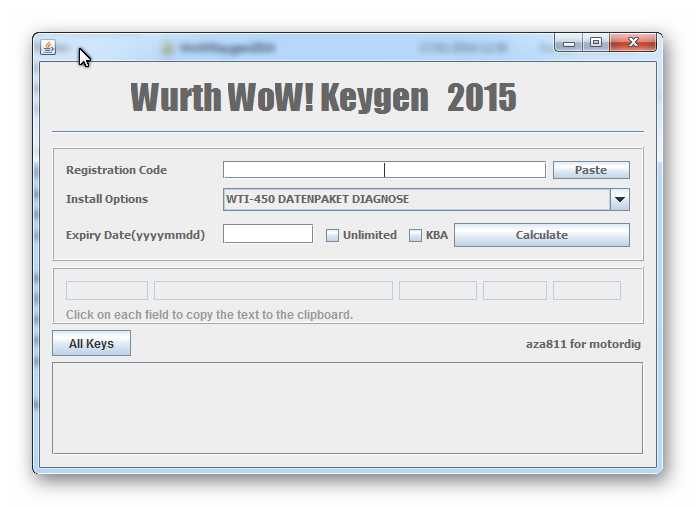This screenshot has width=696, height=507.
Task: Click the Calculate button
Action: click(x=542, y=235)
